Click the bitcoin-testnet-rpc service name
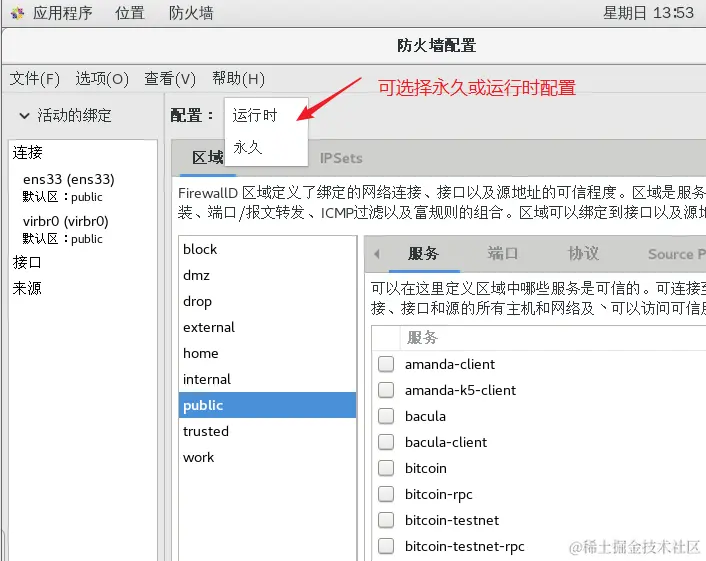Screen dimensions: 706x561 click(x=465, y=546)
